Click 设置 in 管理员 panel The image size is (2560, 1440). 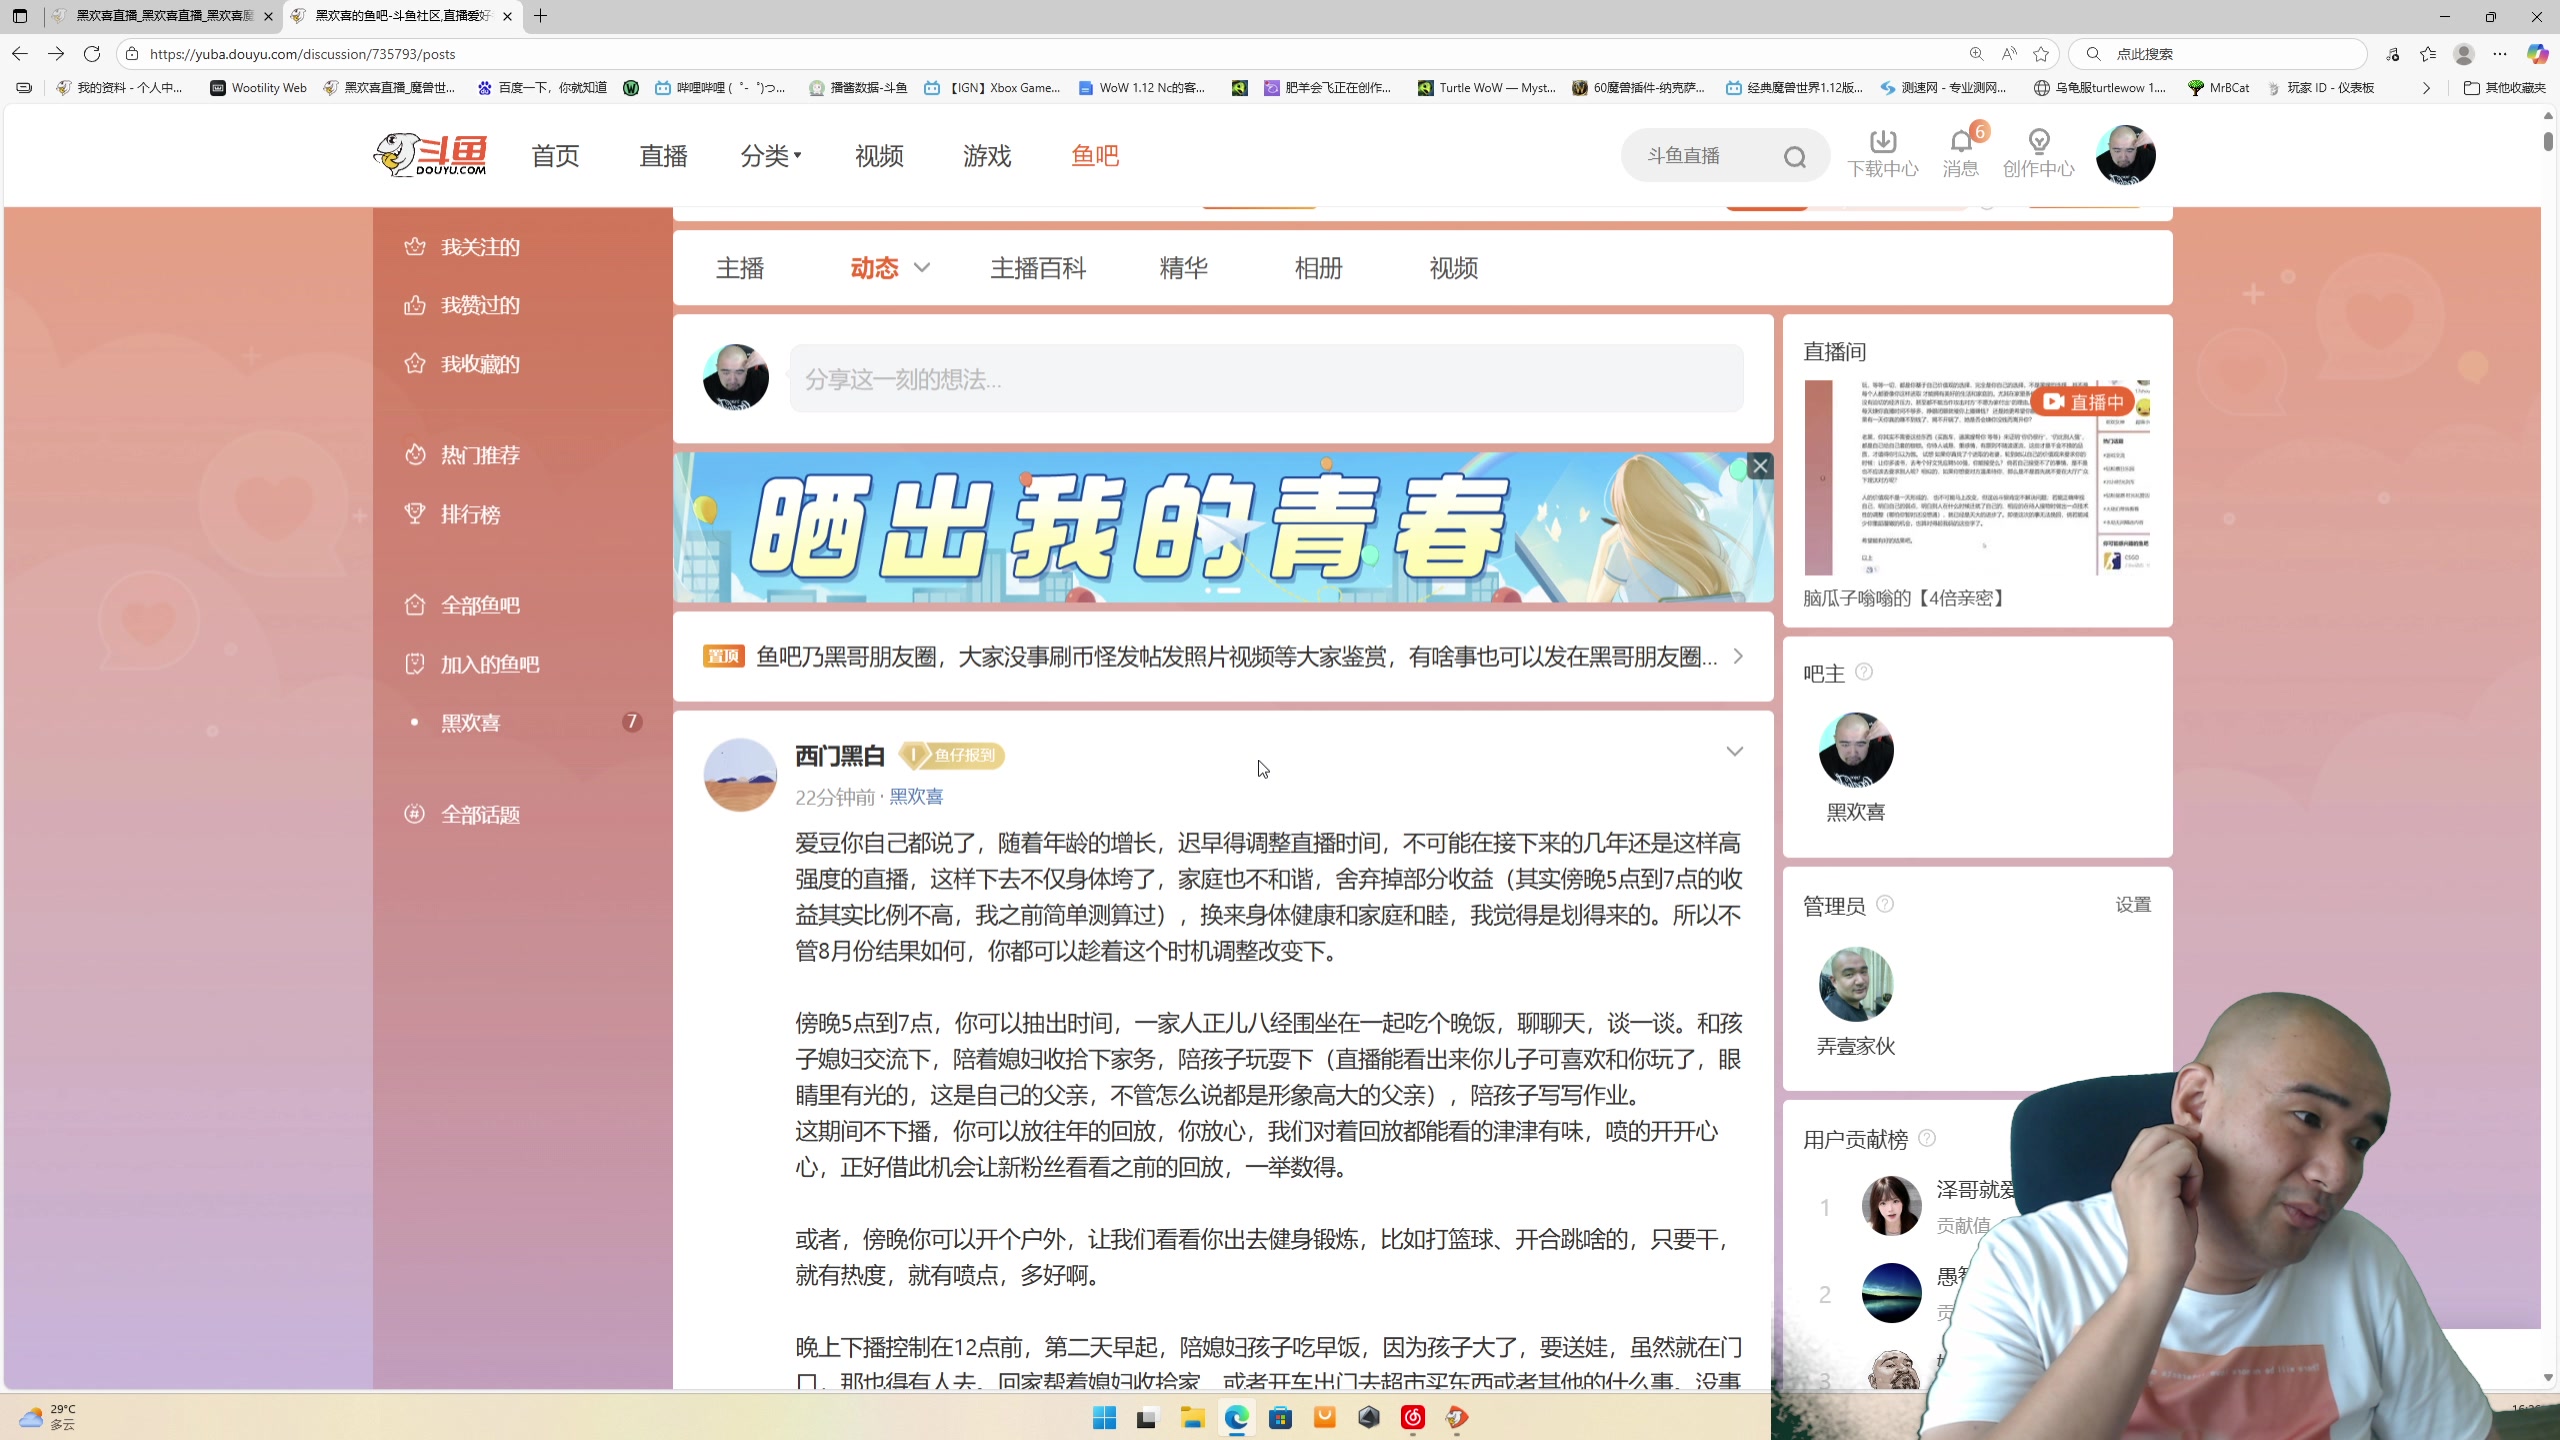(x=2133, y=905)
